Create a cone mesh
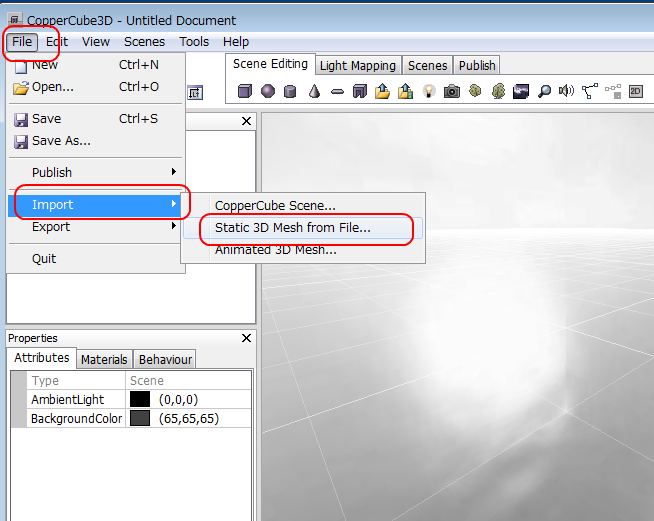The height and width of the screenshot is (521, 654). (314, 91)
